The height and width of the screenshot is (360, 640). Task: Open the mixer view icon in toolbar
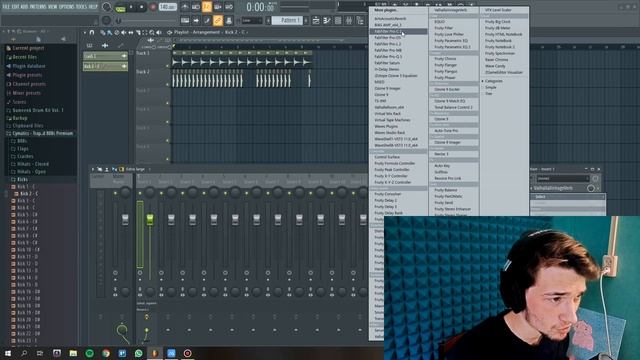click(349, 20)
